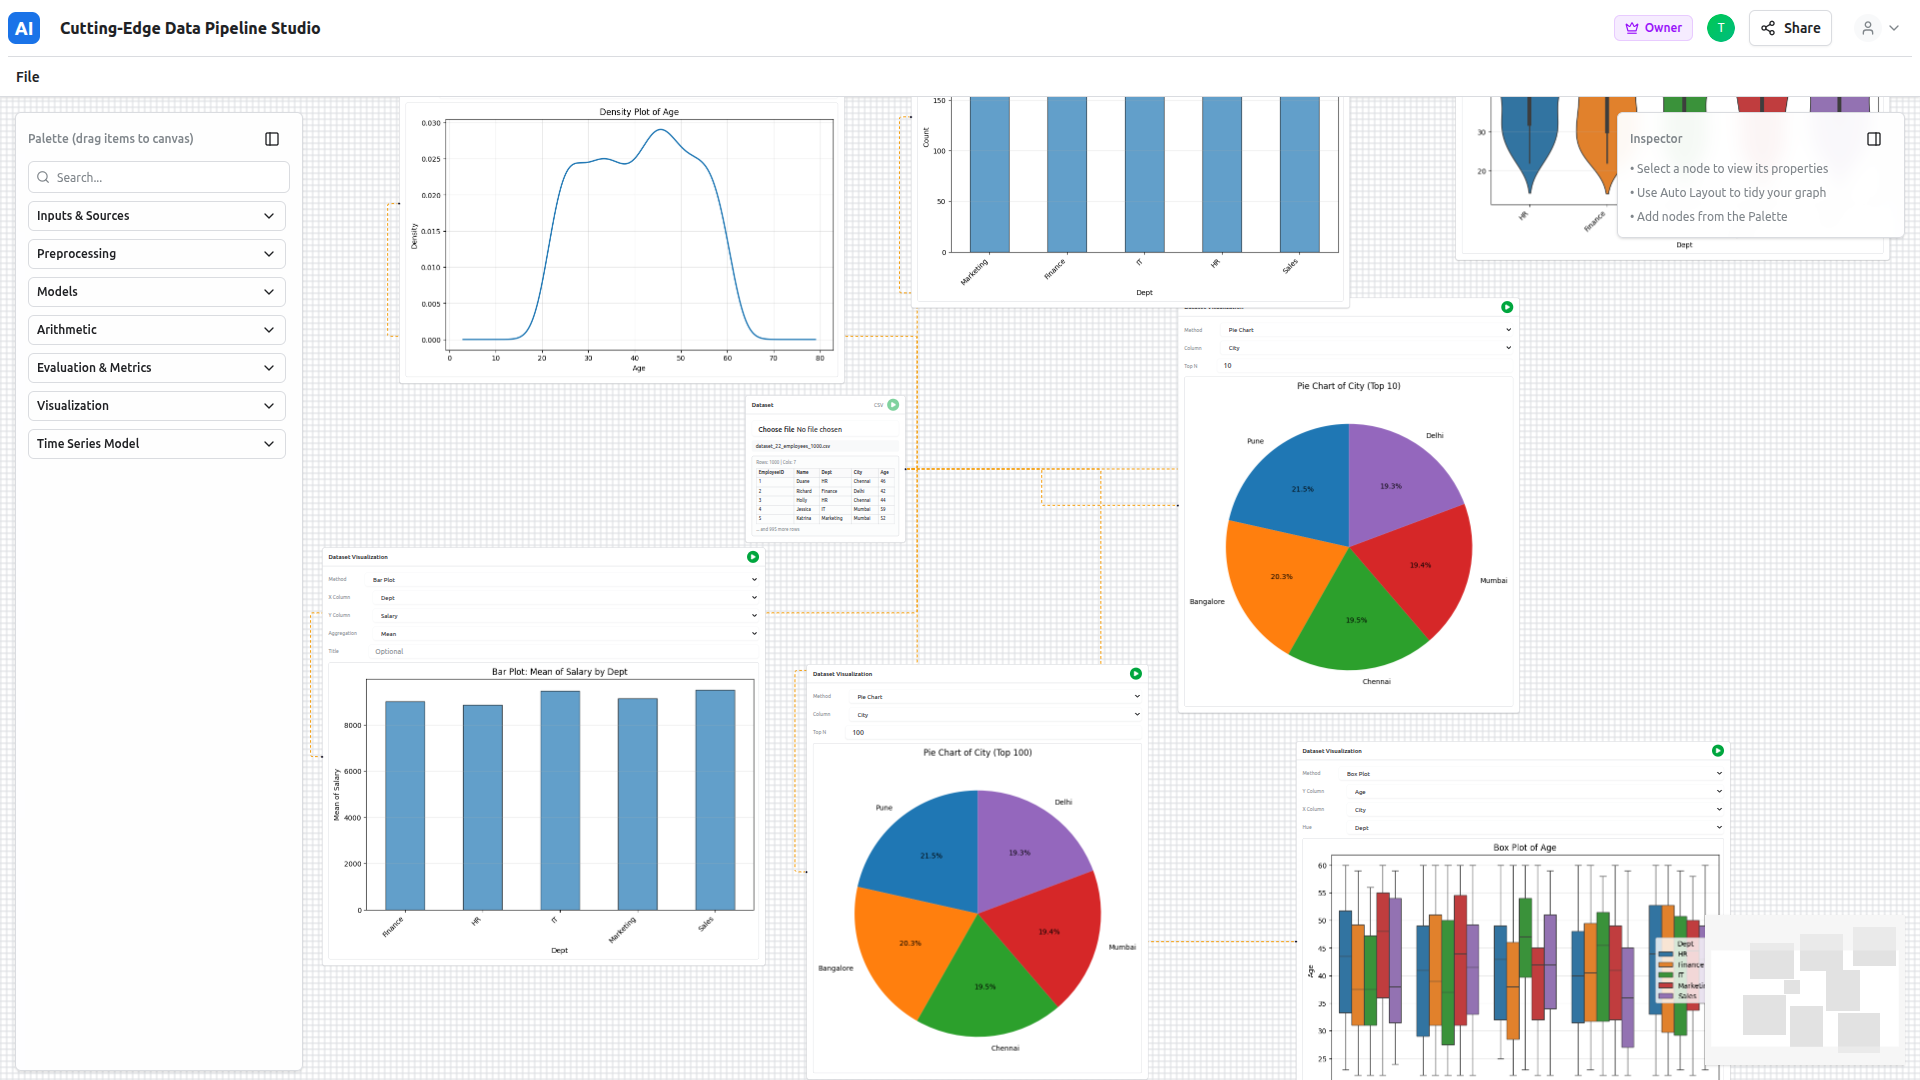The image size is (1920, 1080).
Task: Run the Top 100 pie chart node
Action: coord(1136,674)
